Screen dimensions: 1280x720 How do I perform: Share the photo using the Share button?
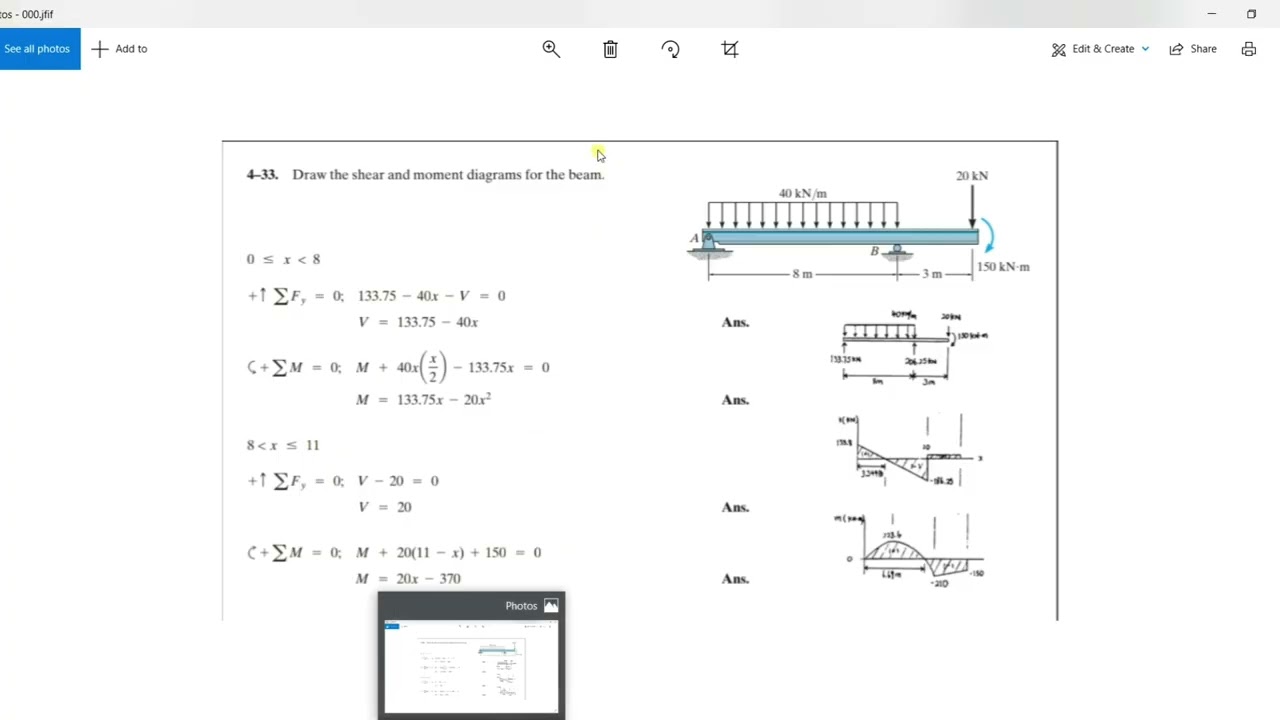(x=1193, y=48)
